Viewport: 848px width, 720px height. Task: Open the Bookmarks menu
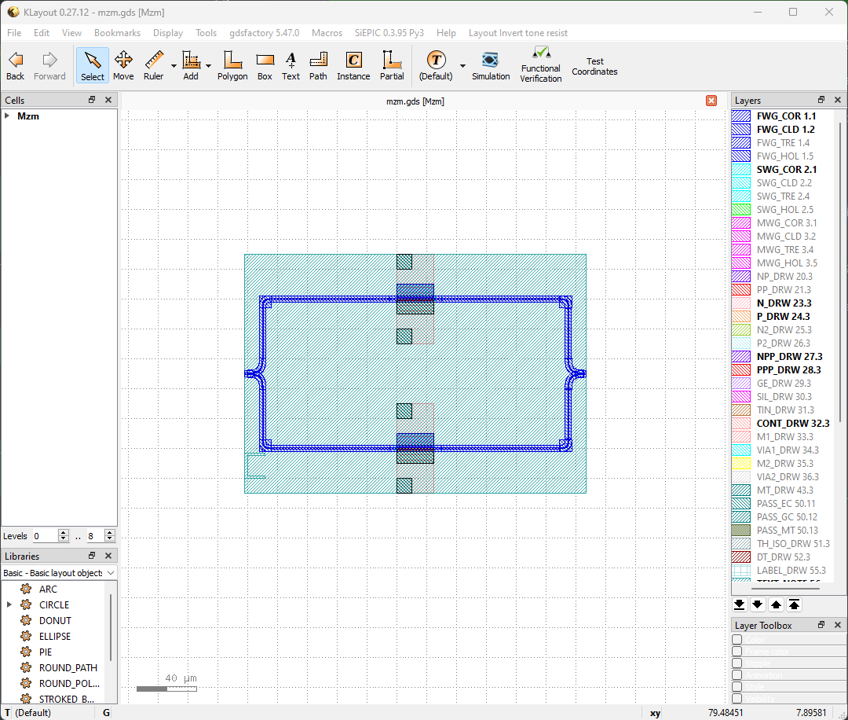117,33
